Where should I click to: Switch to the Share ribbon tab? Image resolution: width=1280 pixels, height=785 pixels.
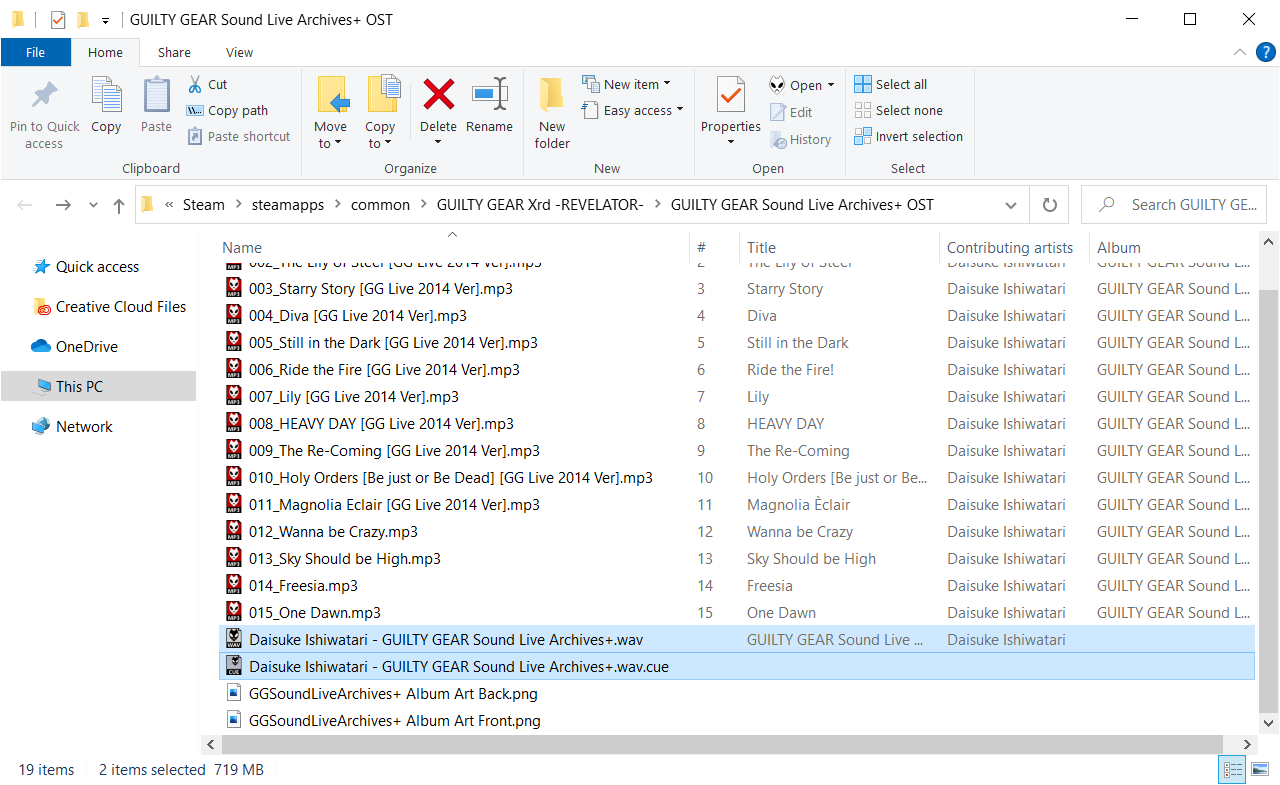tap(174, 52)
